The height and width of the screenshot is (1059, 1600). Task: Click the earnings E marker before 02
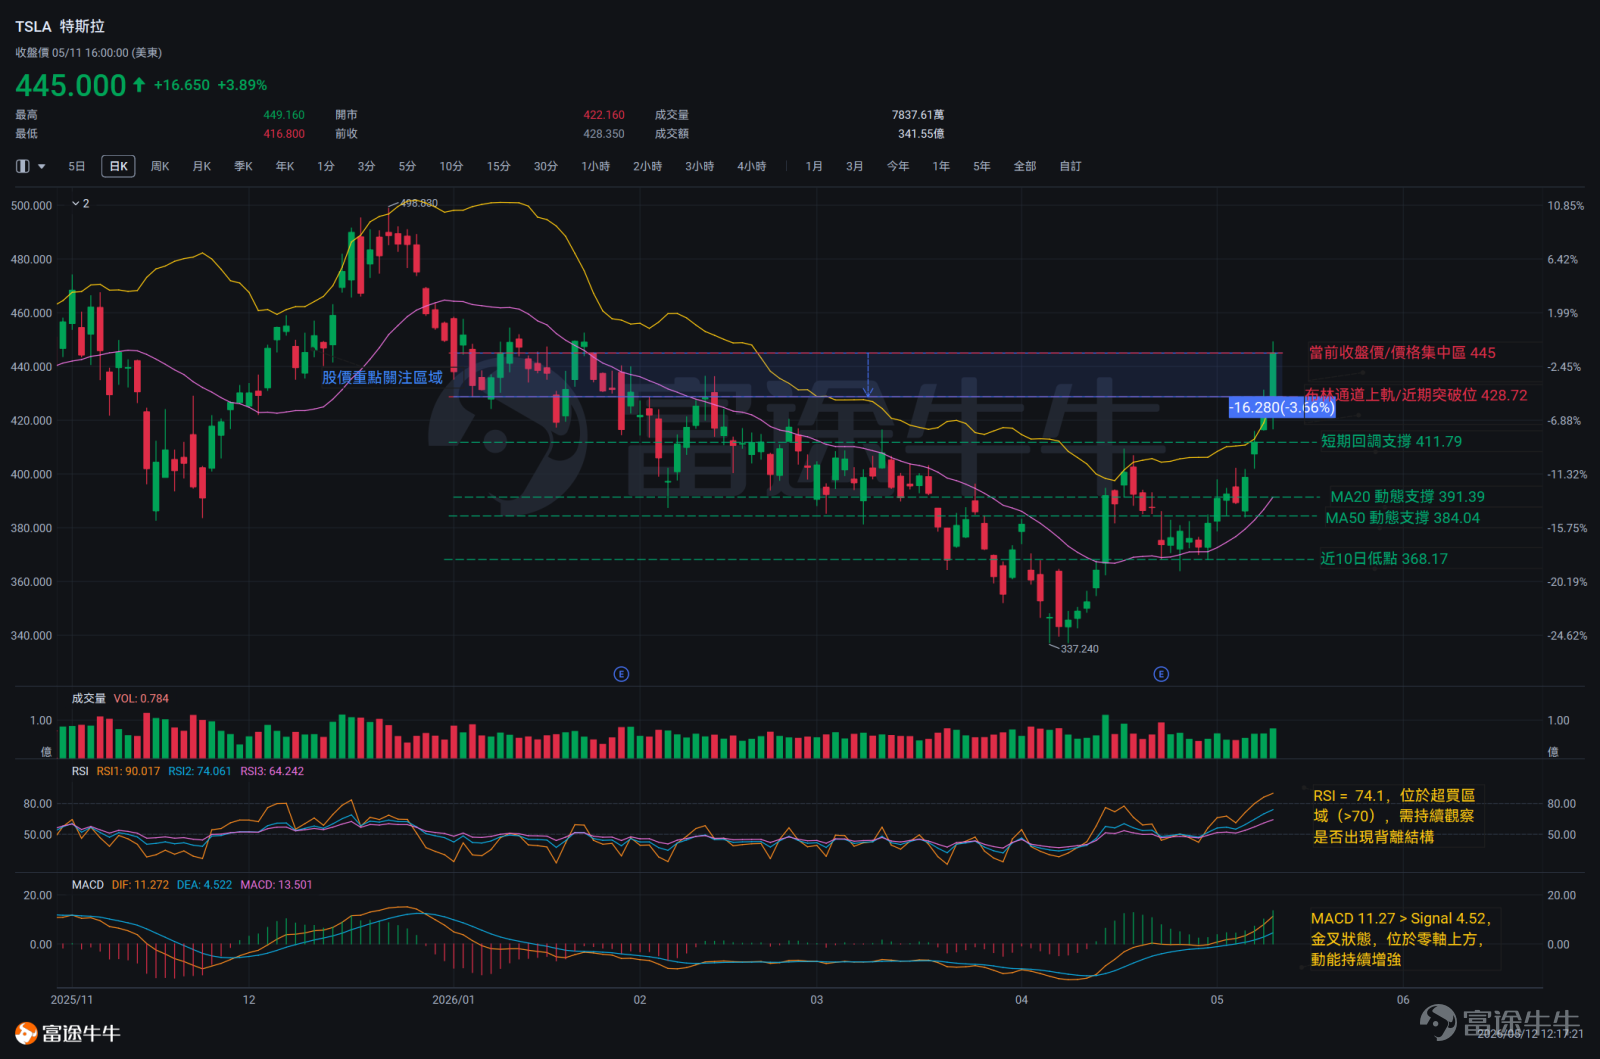621,674
